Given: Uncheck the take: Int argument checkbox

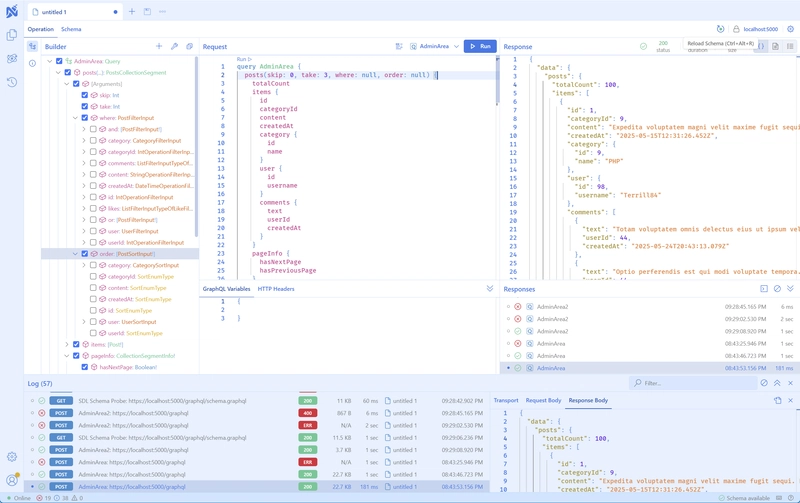Looking at the screenshot, I should (85, 106).
